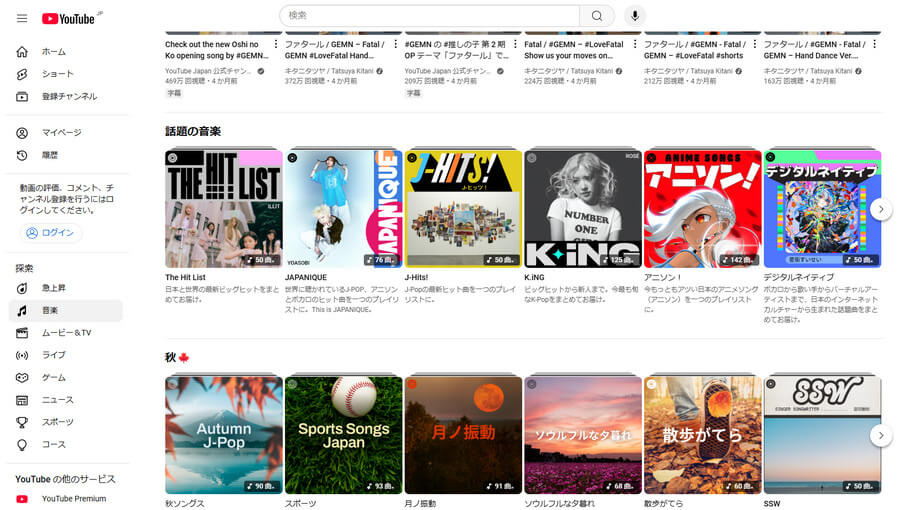Open The Hit List playlist thumbnail
Image resolution: width=900 pixels, height=510 pixels.
coord(224,210)
